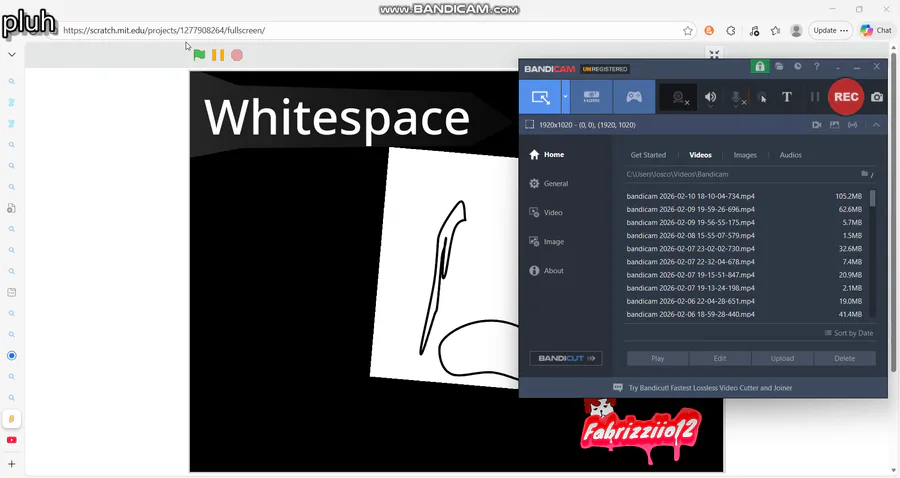Open the browser extensions puzzle icon
900x478 pixels.
731,30
